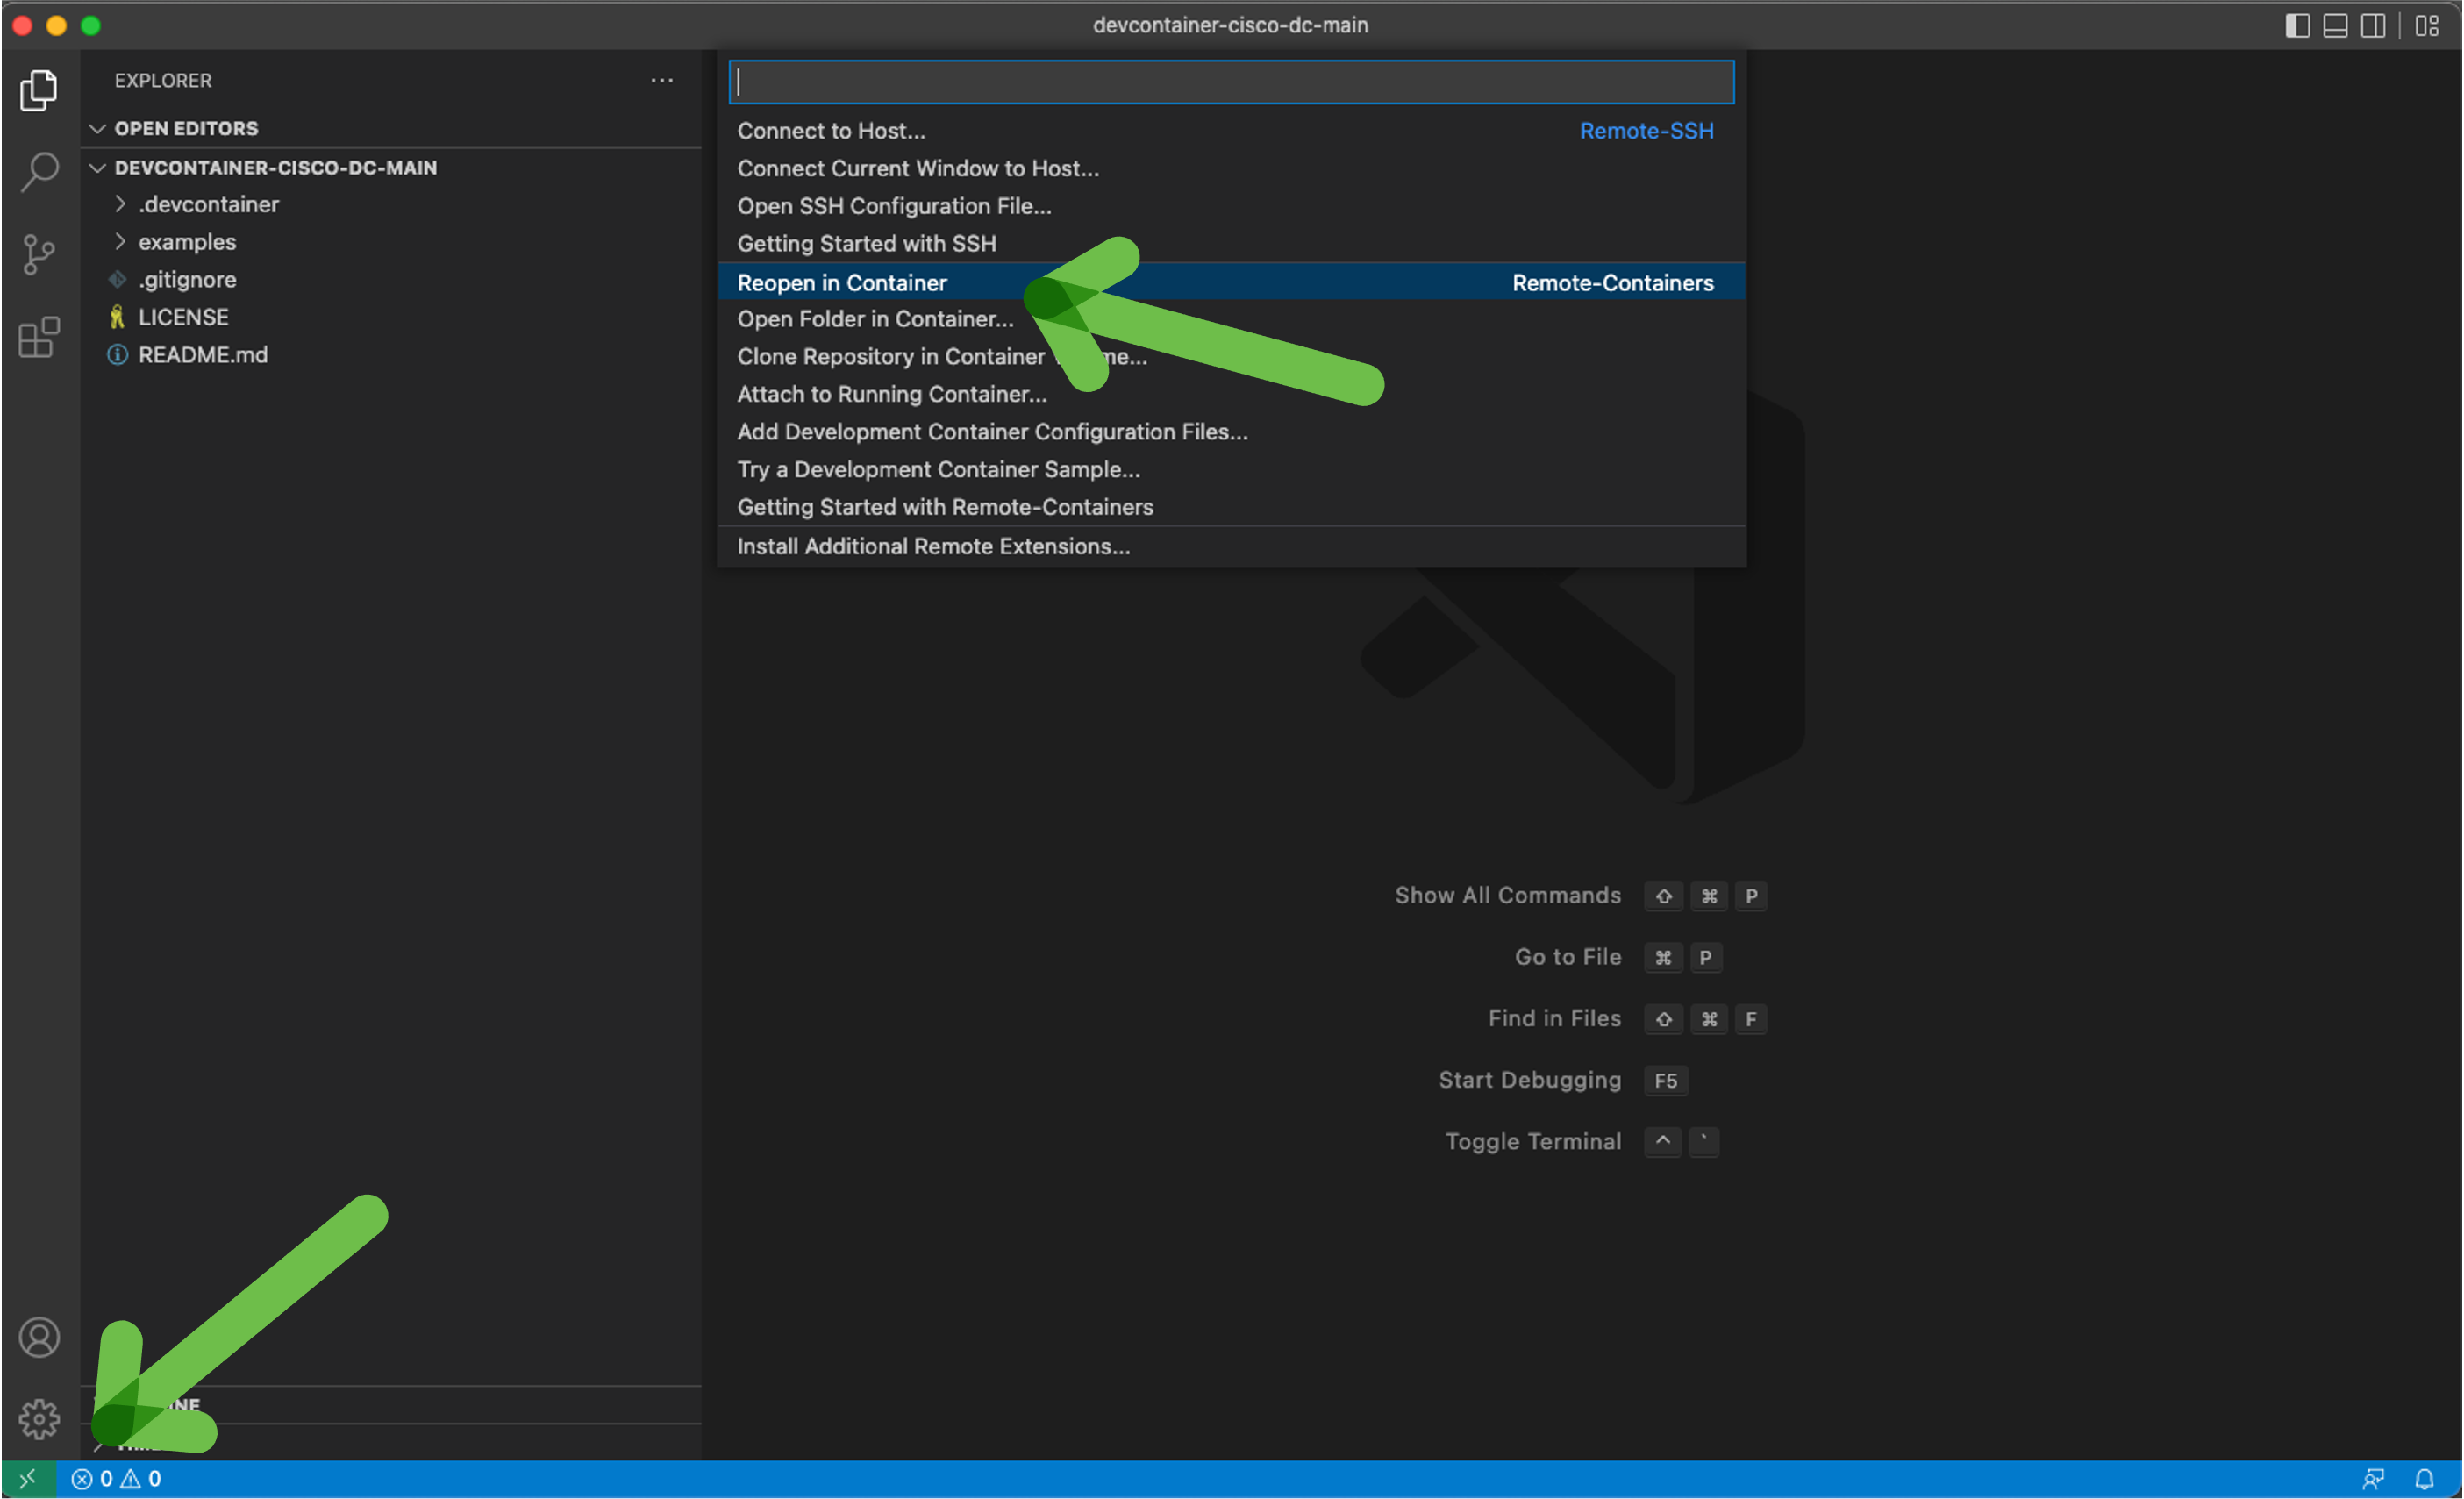Toggle secondary side bar layout icon
2464x1499 pixels.
pyautogui.click(x=2373, y=25)
